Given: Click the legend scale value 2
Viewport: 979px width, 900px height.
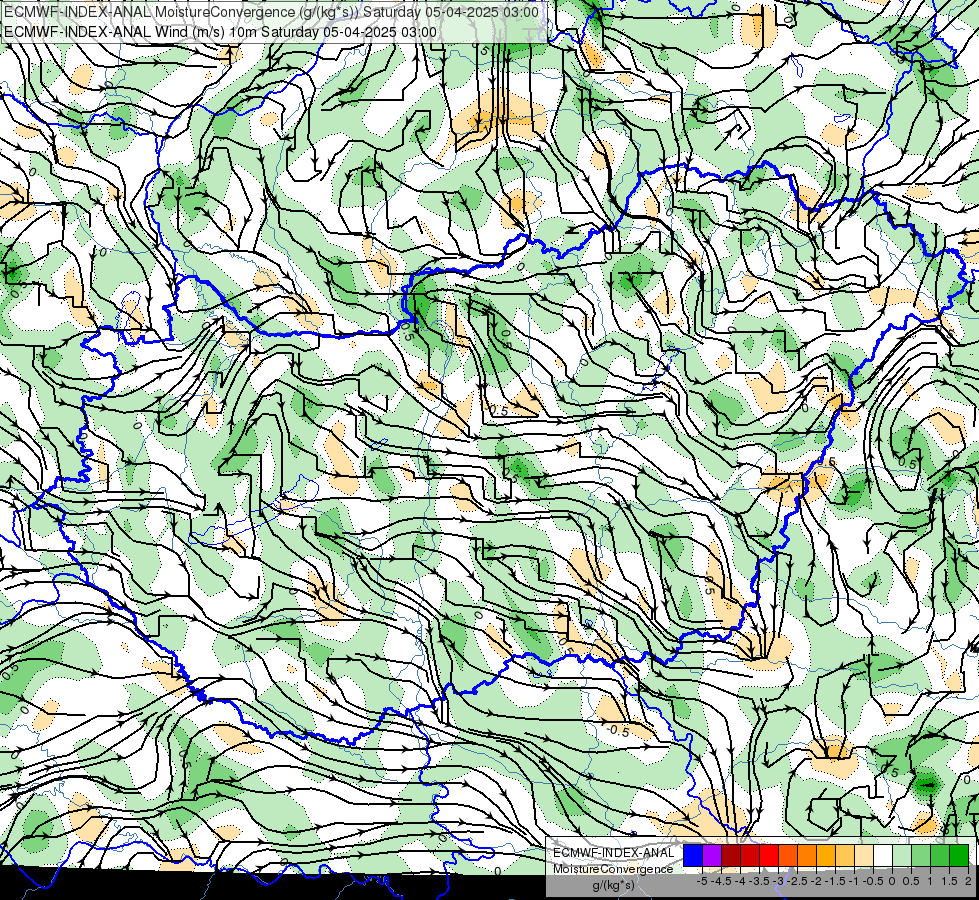Looking at the screenshot, I should (968, 881).
